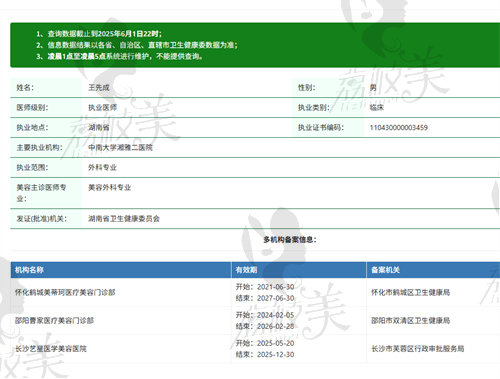This screenshot has width=500, height=379.
Task: Click the 发证(批准)机关 label
Action: (x=42, y=219)
